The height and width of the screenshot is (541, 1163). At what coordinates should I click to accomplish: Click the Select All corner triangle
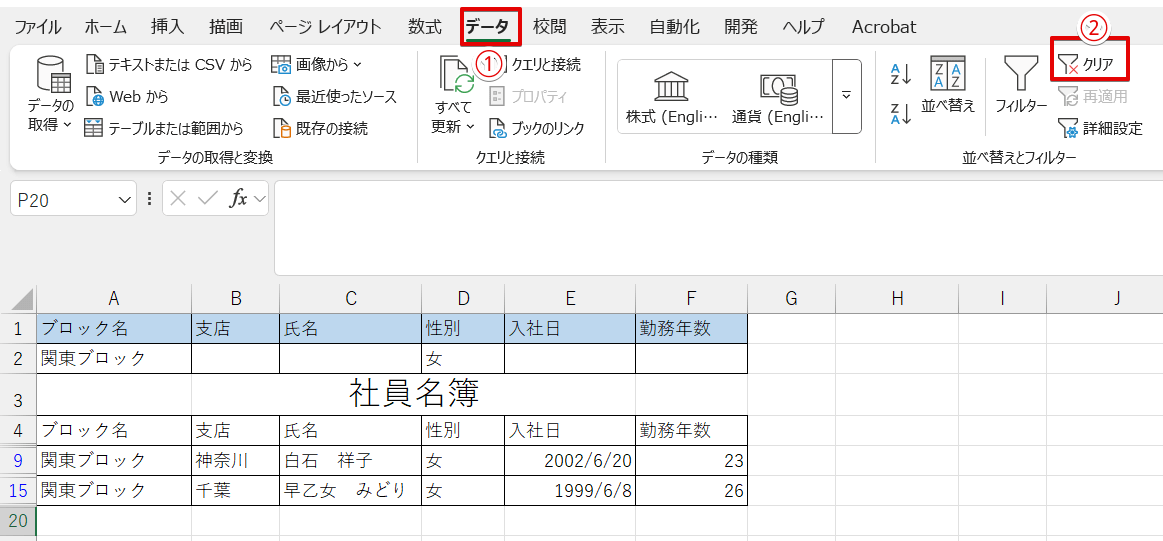click(23, 300)
